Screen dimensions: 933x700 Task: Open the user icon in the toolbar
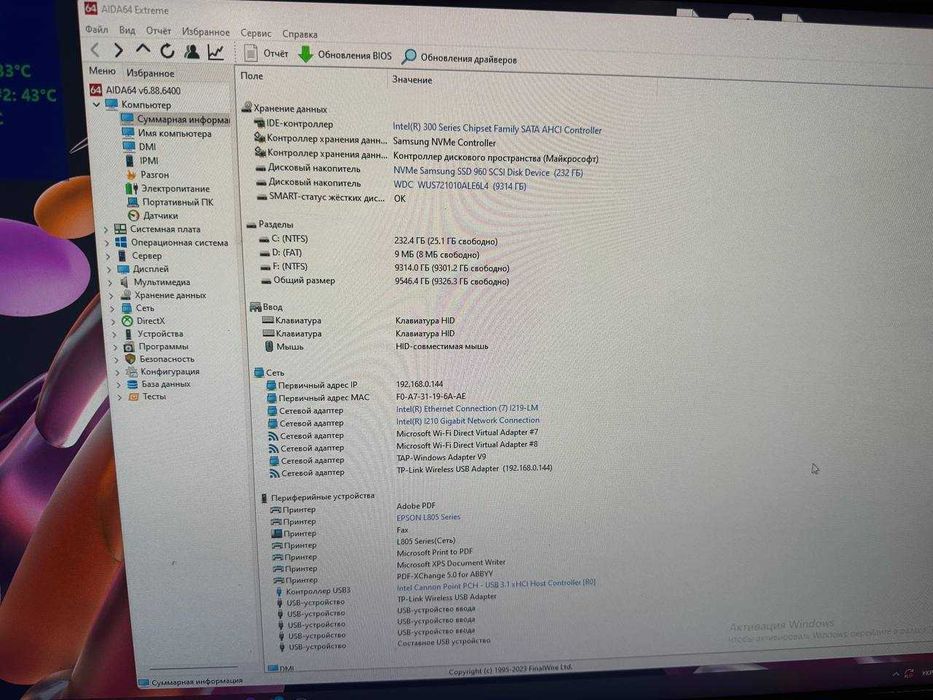coord(192,52)
